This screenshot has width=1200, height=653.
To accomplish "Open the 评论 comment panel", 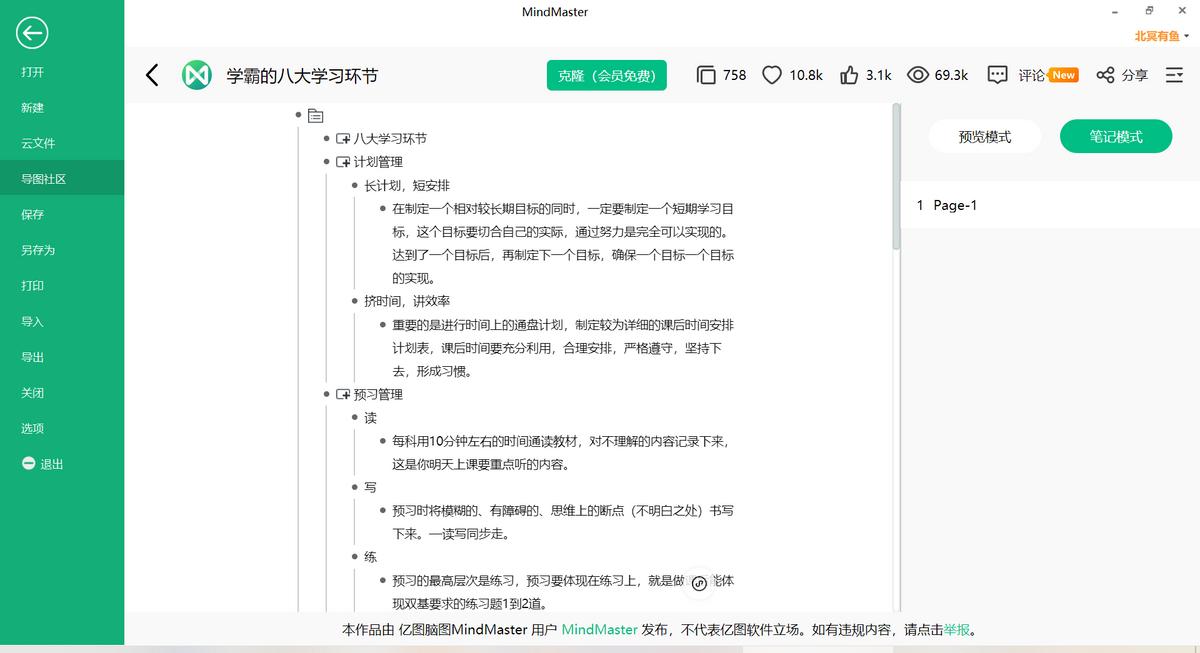I will 1022,74.
